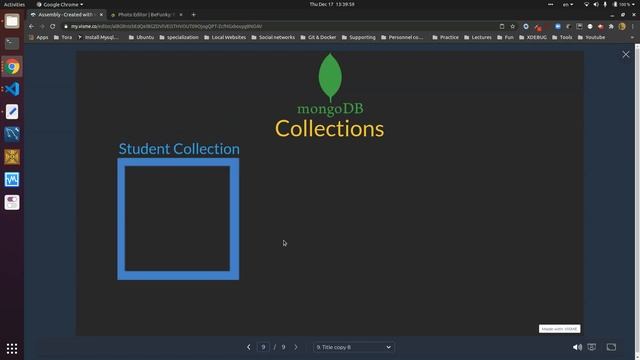Click the 'Student Collection' heading
Screen dimensions: 640x360
[x=179, y=149]
